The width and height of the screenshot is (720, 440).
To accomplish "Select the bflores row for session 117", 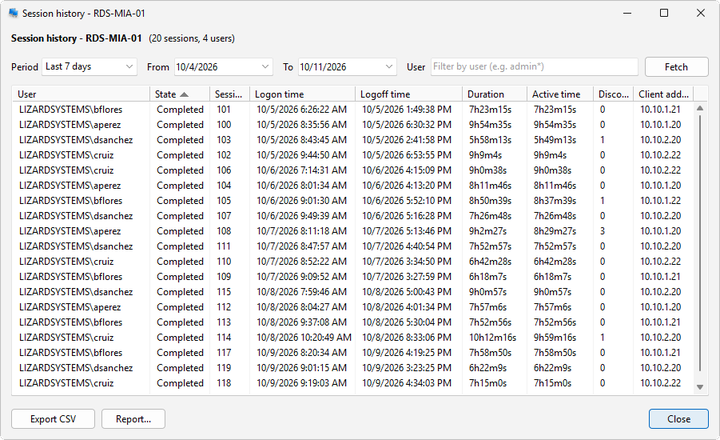I will tap(353, 353).
